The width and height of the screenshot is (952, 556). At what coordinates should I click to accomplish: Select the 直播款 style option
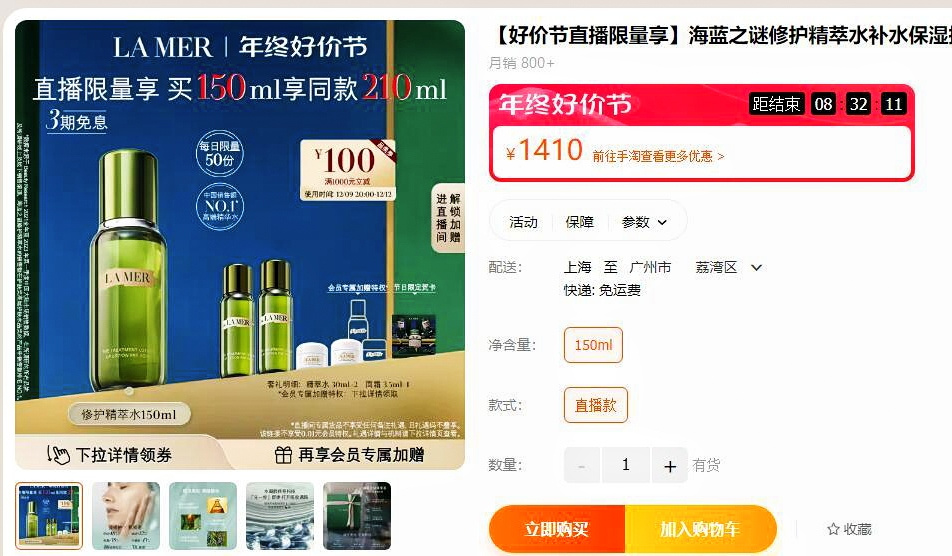[x=596, y=405]
